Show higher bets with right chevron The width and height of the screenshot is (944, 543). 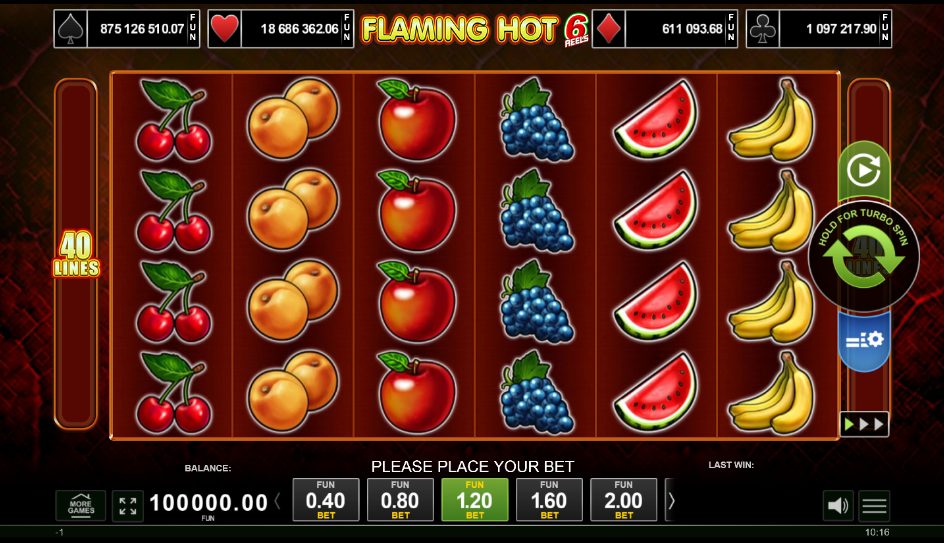coord(671,500)
